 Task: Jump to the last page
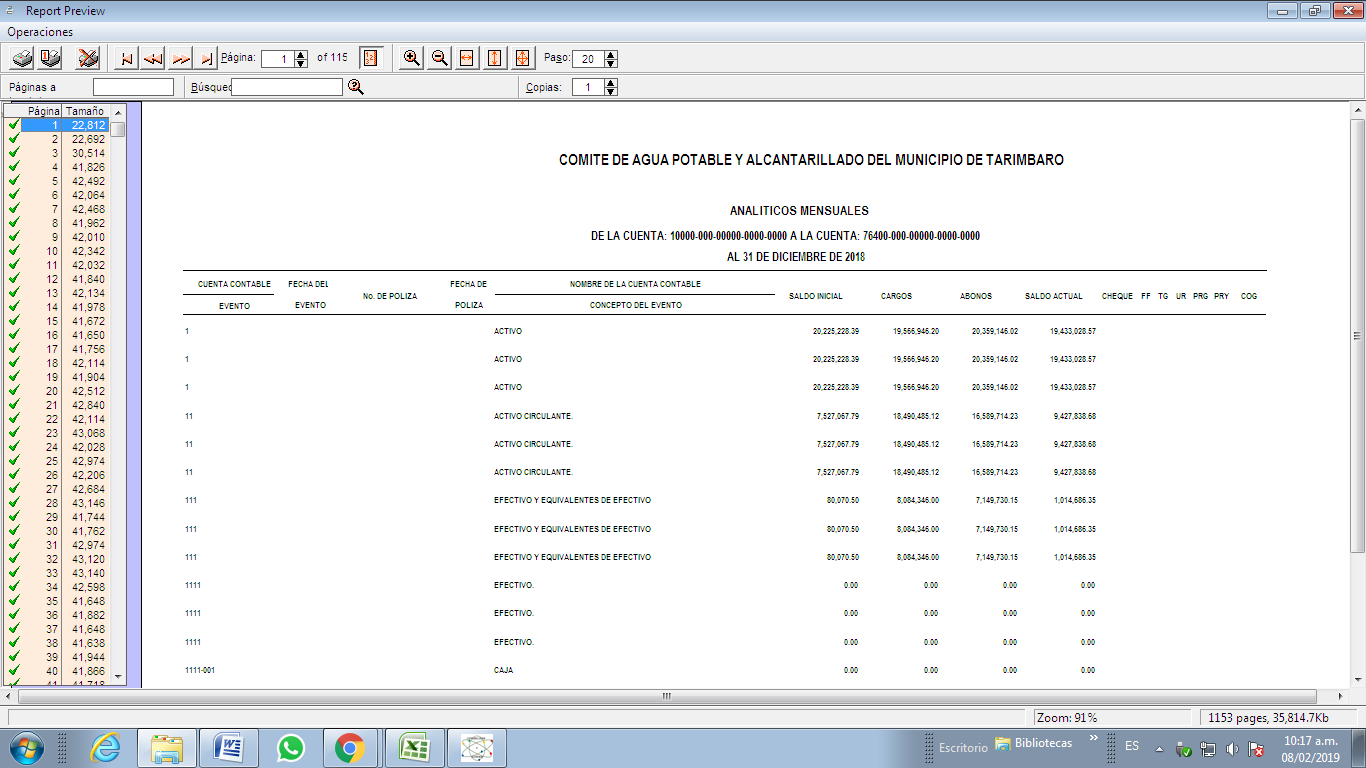[205, 58]
